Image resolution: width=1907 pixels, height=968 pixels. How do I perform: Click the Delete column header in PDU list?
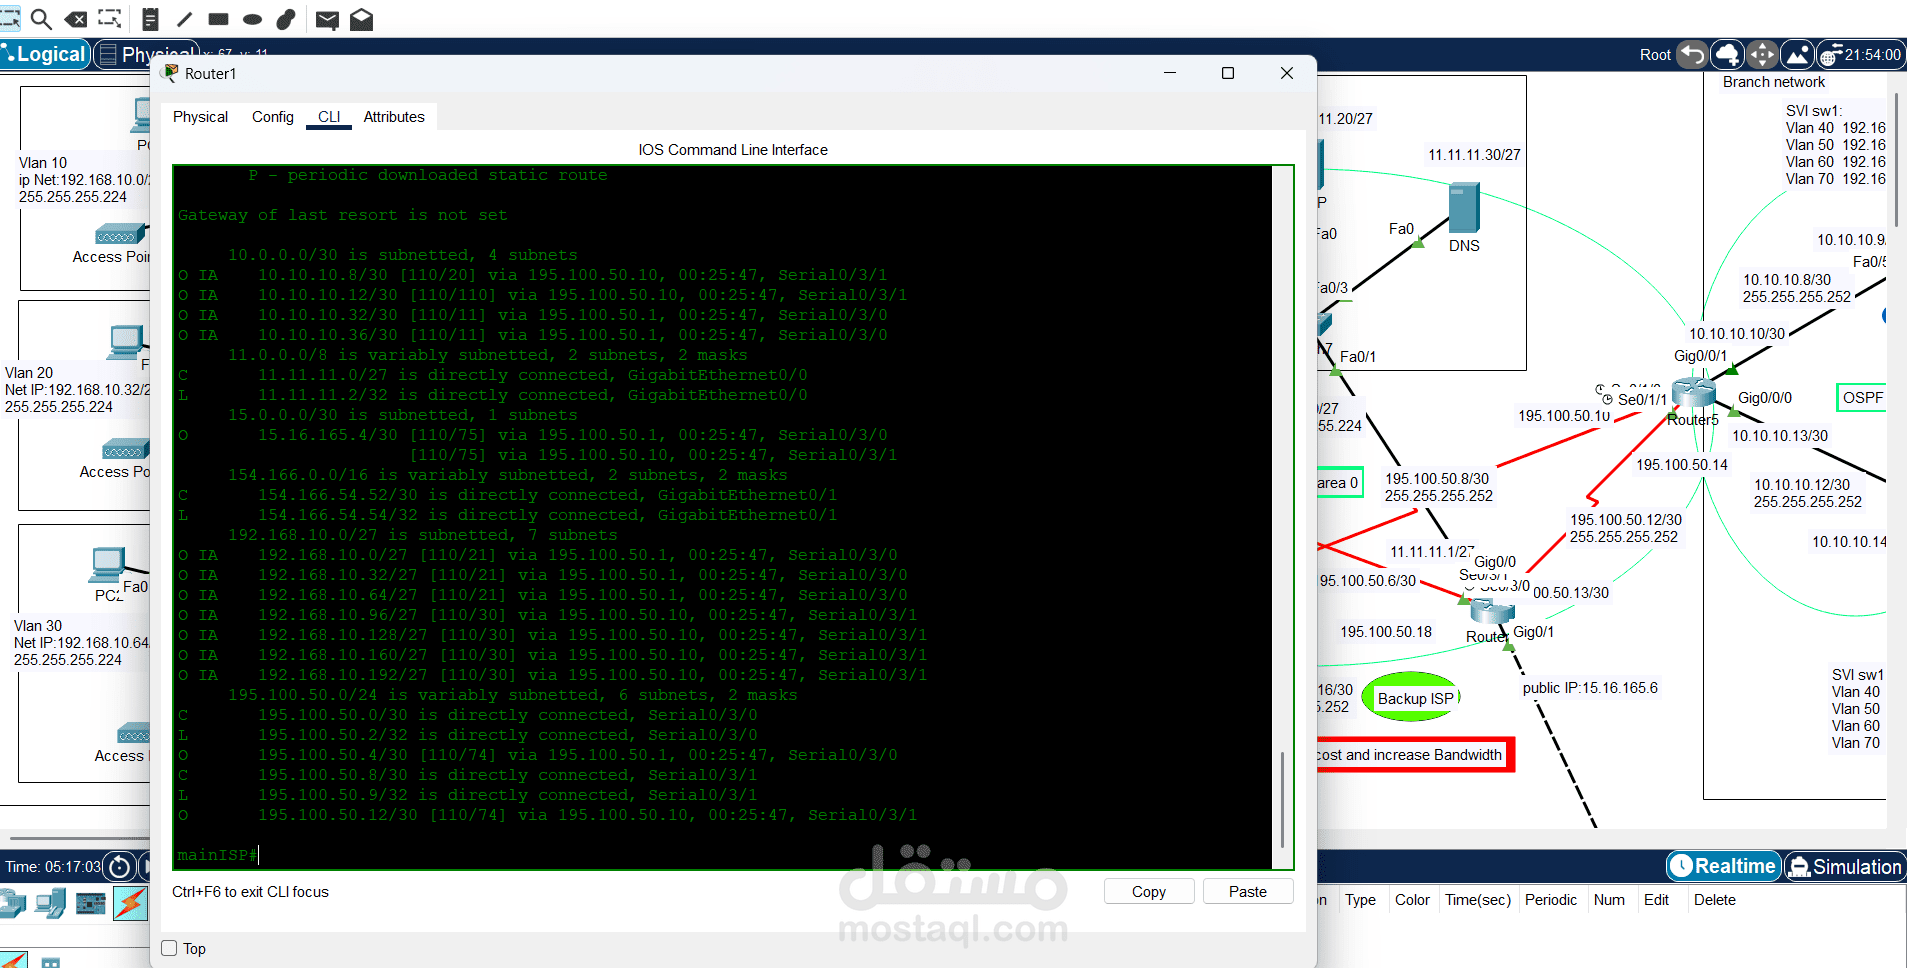1714,899
